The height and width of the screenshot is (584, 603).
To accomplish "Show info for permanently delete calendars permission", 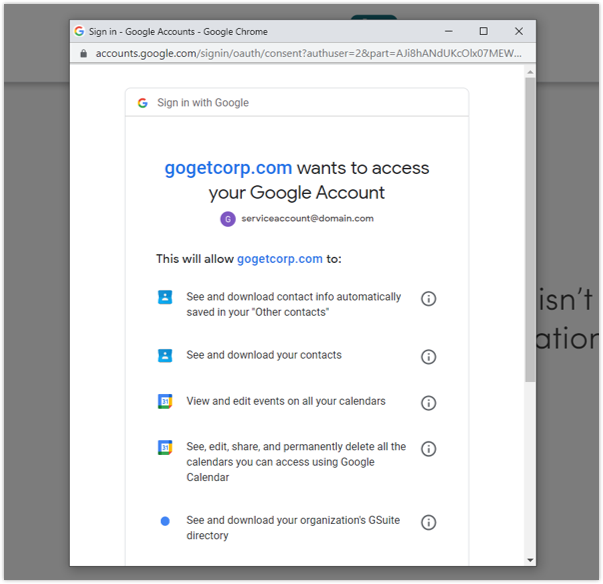I will click(x=428, y=449).
